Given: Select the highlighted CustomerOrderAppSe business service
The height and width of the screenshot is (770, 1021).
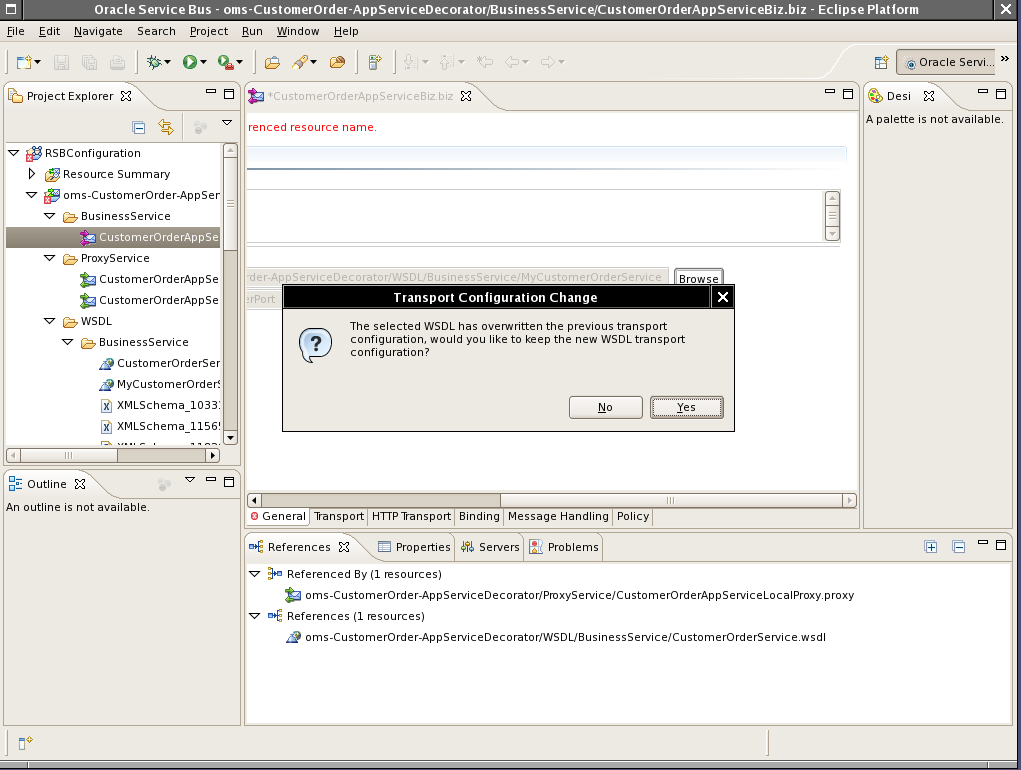Looking at the screenshot, I should pos(150,237).
